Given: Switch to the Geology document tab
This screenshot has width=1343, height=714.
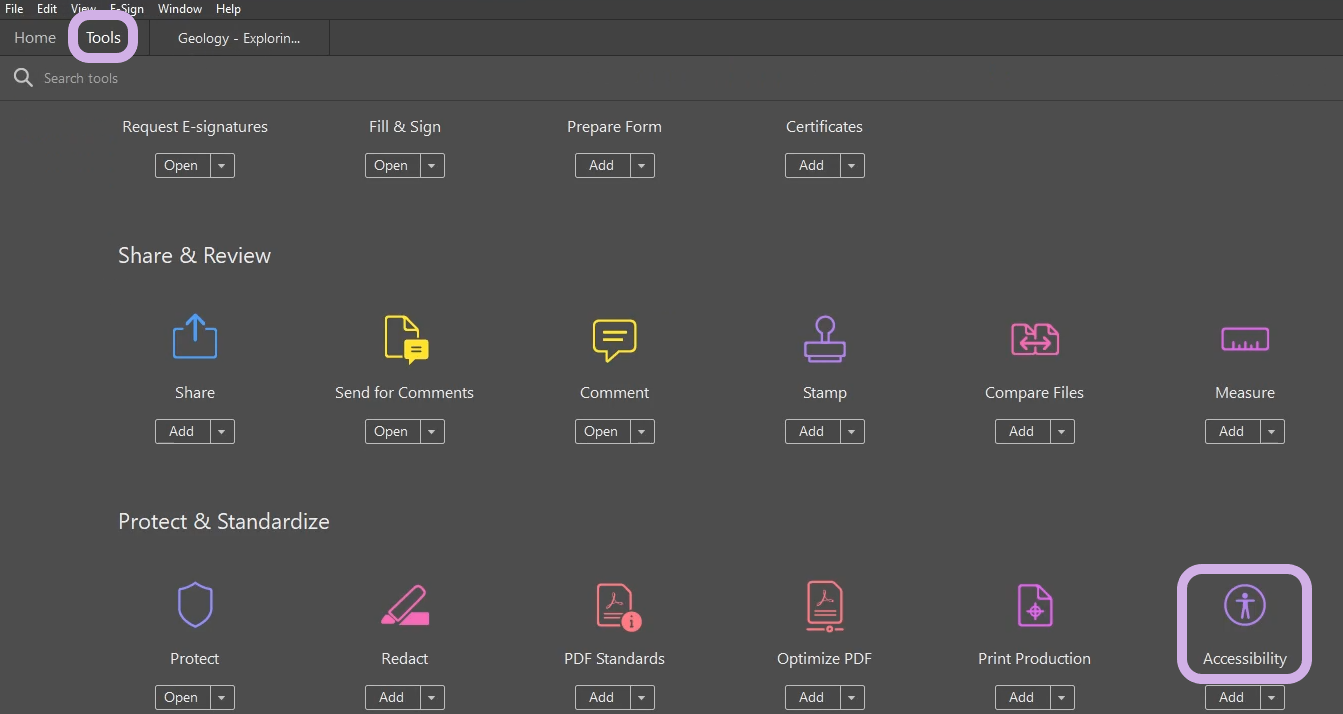Looking at the screenshot, I should point(239,38).
